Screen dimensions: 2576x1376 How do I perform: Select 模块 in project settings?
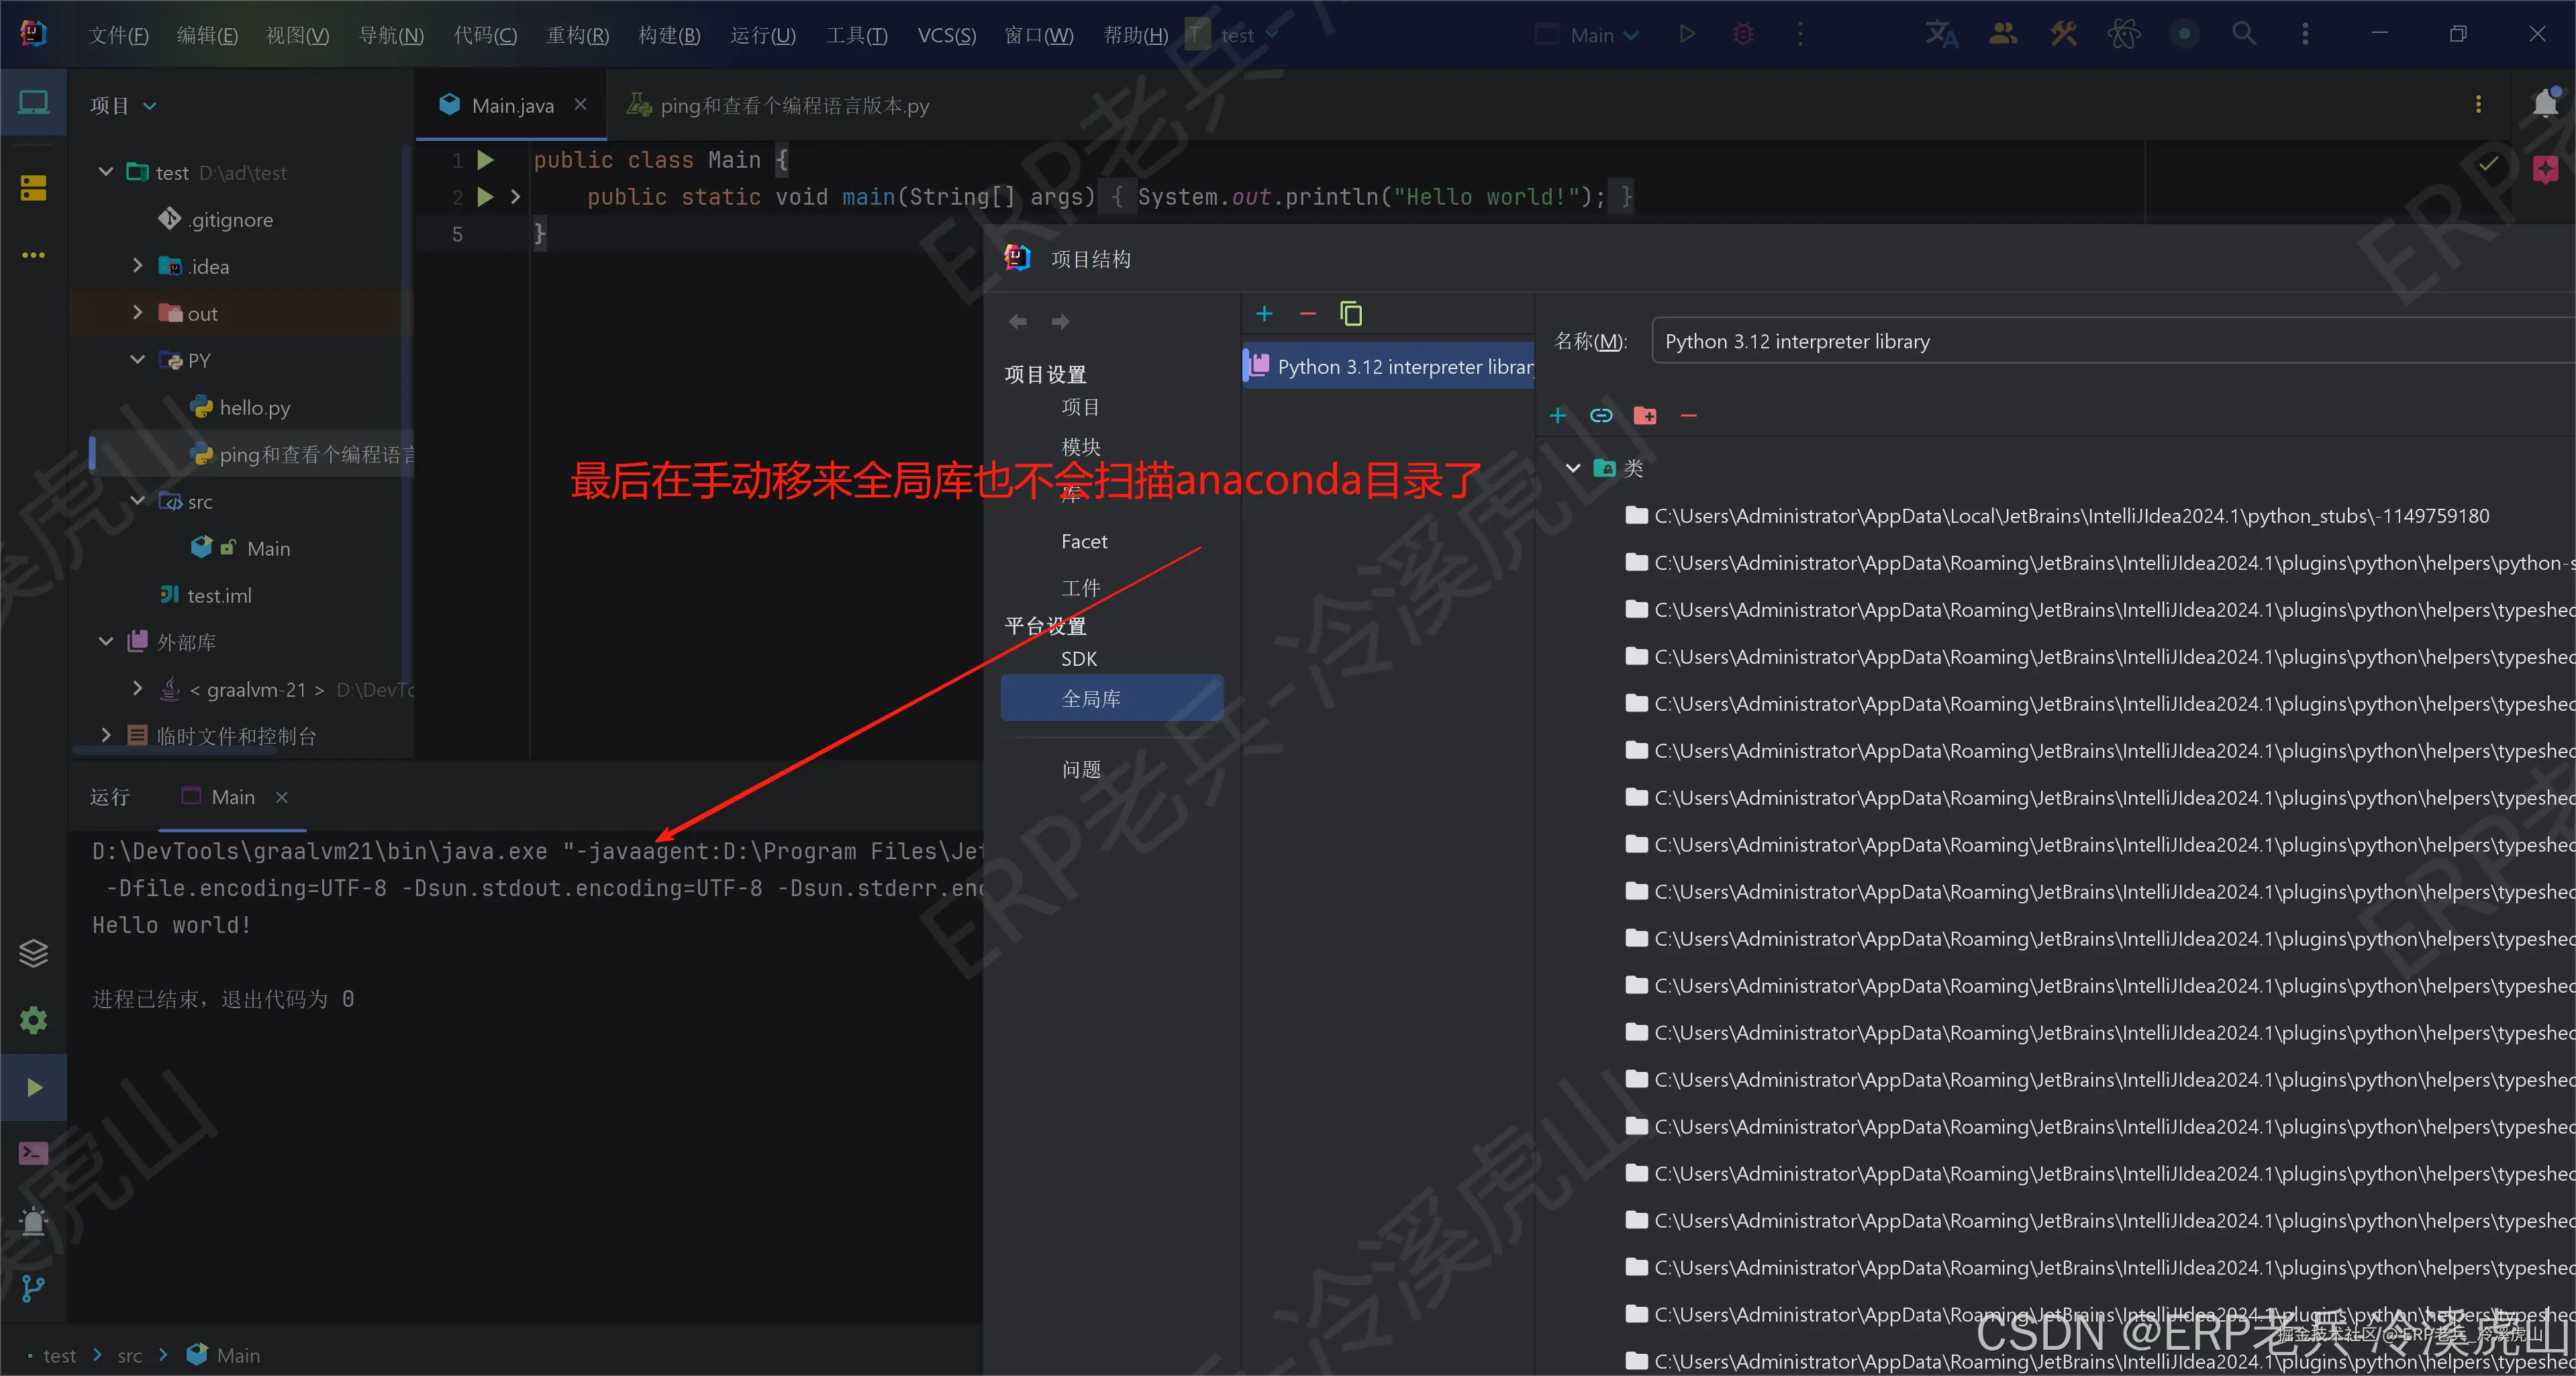click(1080, 446)
